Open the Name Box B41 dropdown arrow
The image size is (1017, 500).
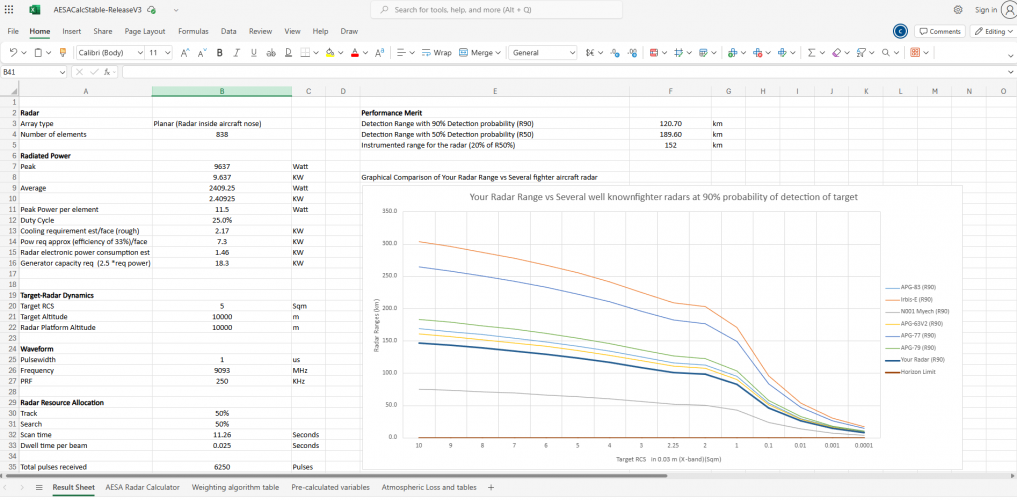coord(62,72)
